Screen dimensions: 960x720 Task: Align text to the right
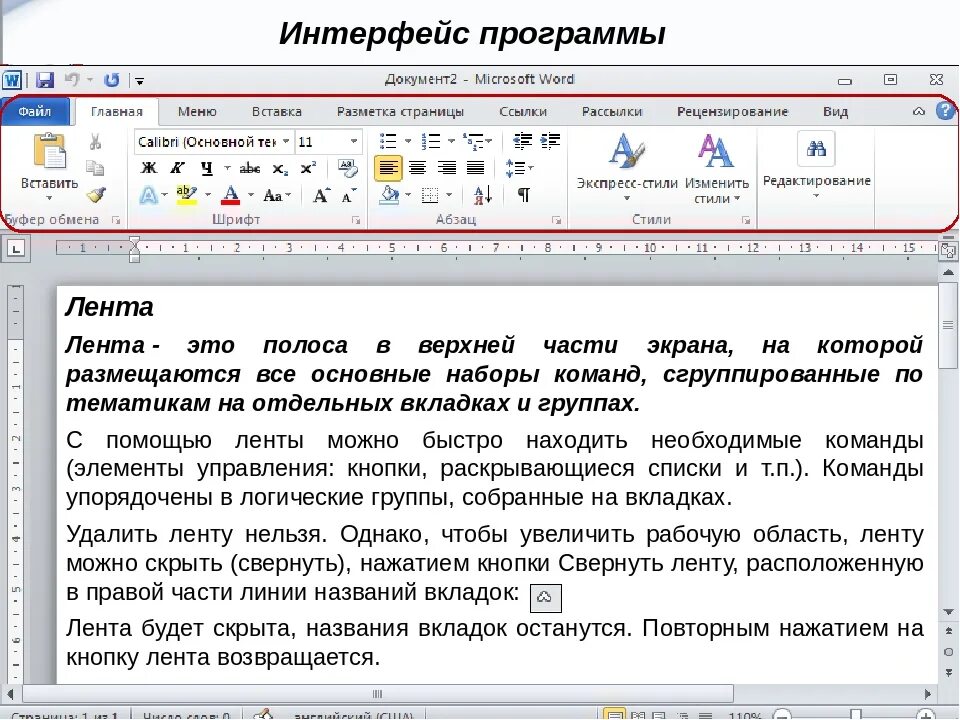(447, 168)
